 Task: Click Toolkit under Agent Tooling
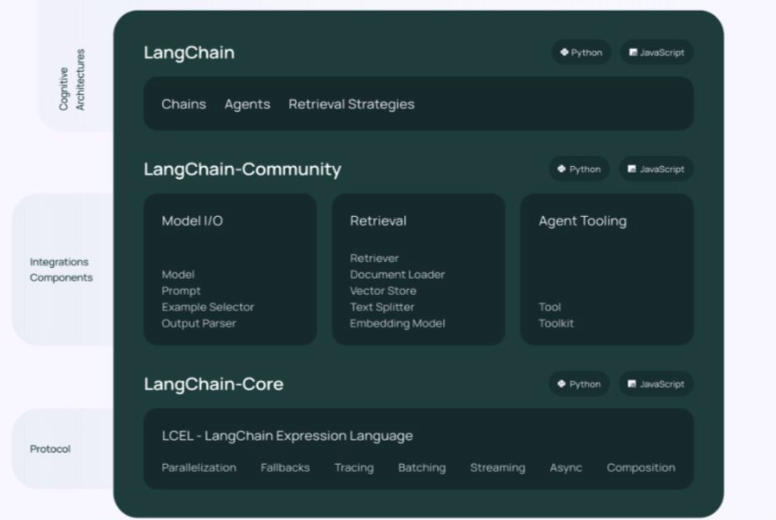click(556, 323)
